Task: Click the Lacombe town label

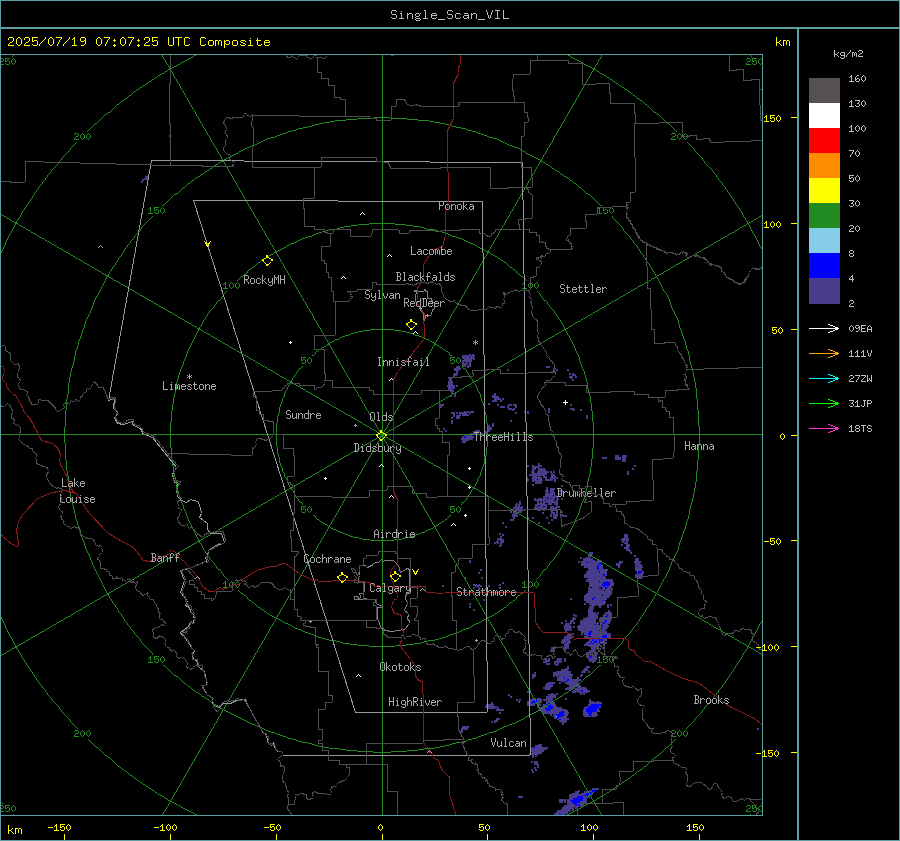Action: 431,251
